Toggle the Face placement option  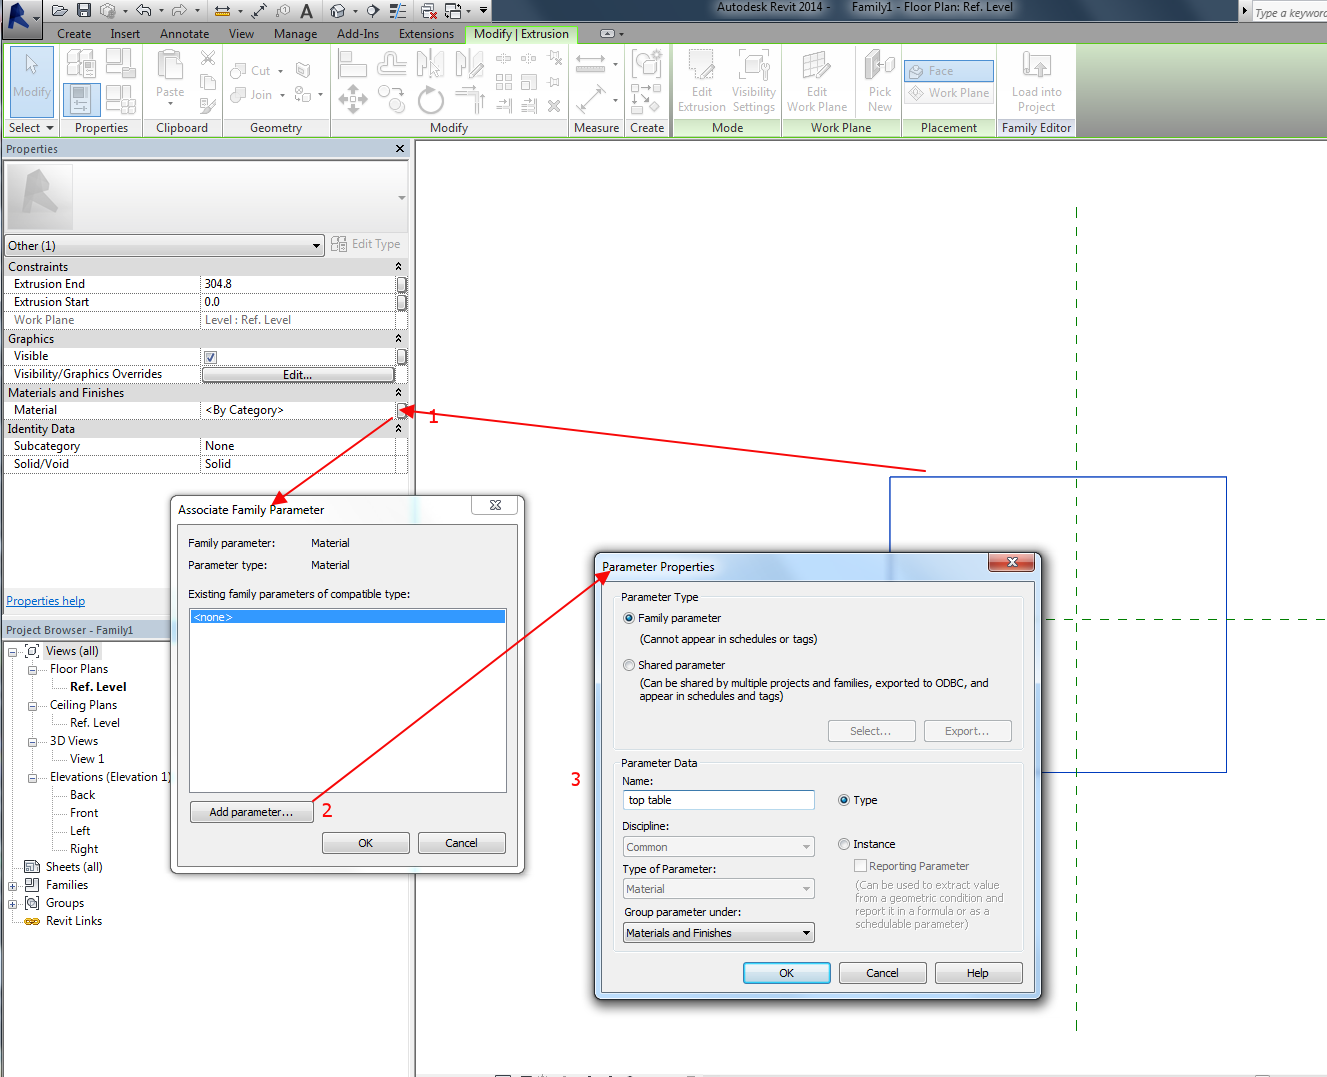pyautogui.click(x=949, y=71)
